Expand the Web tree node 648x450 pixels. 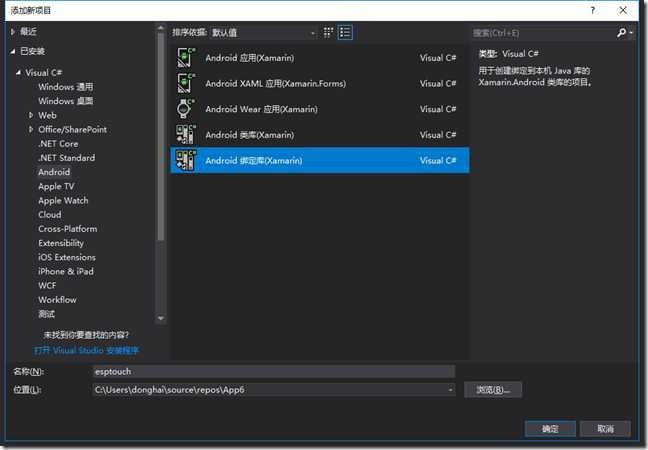coord(31,115)
